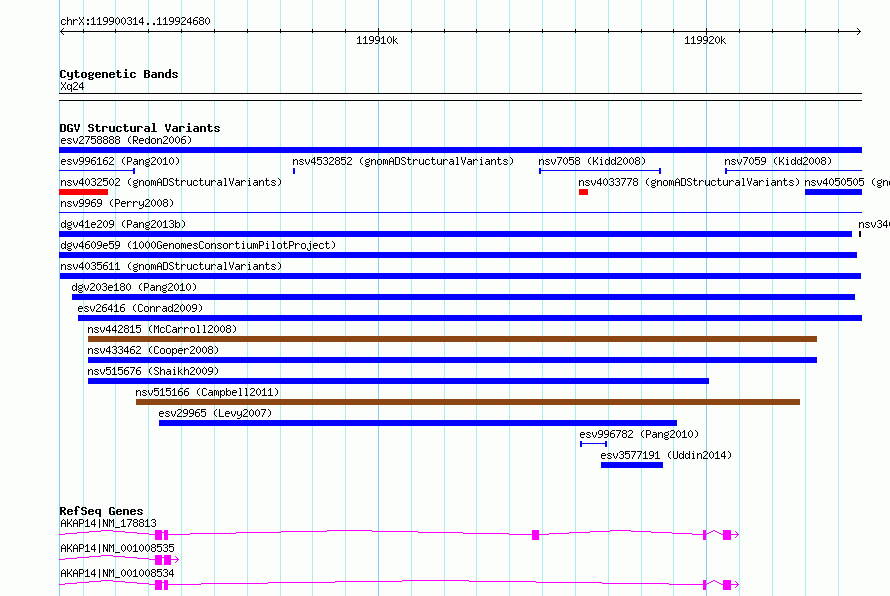Open the esv26416 (Conrad2009) variant bar
The width and height of the screenshot is (890, 596).
tap(470, 318)
